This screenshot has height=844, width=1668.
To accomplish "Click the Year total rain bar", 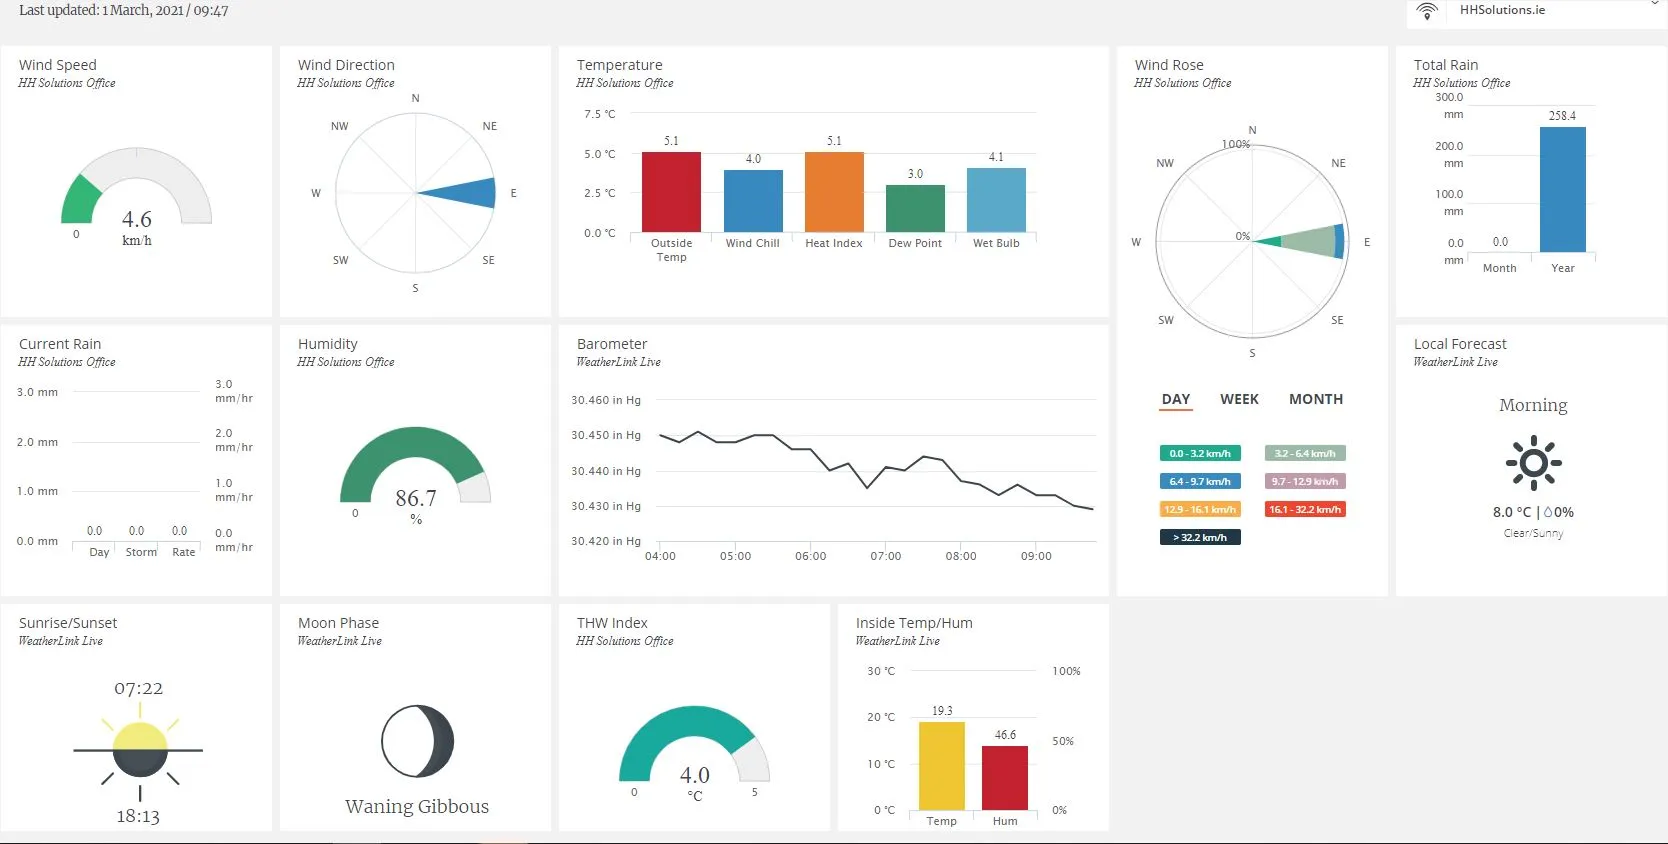I will click(1563, 189).
